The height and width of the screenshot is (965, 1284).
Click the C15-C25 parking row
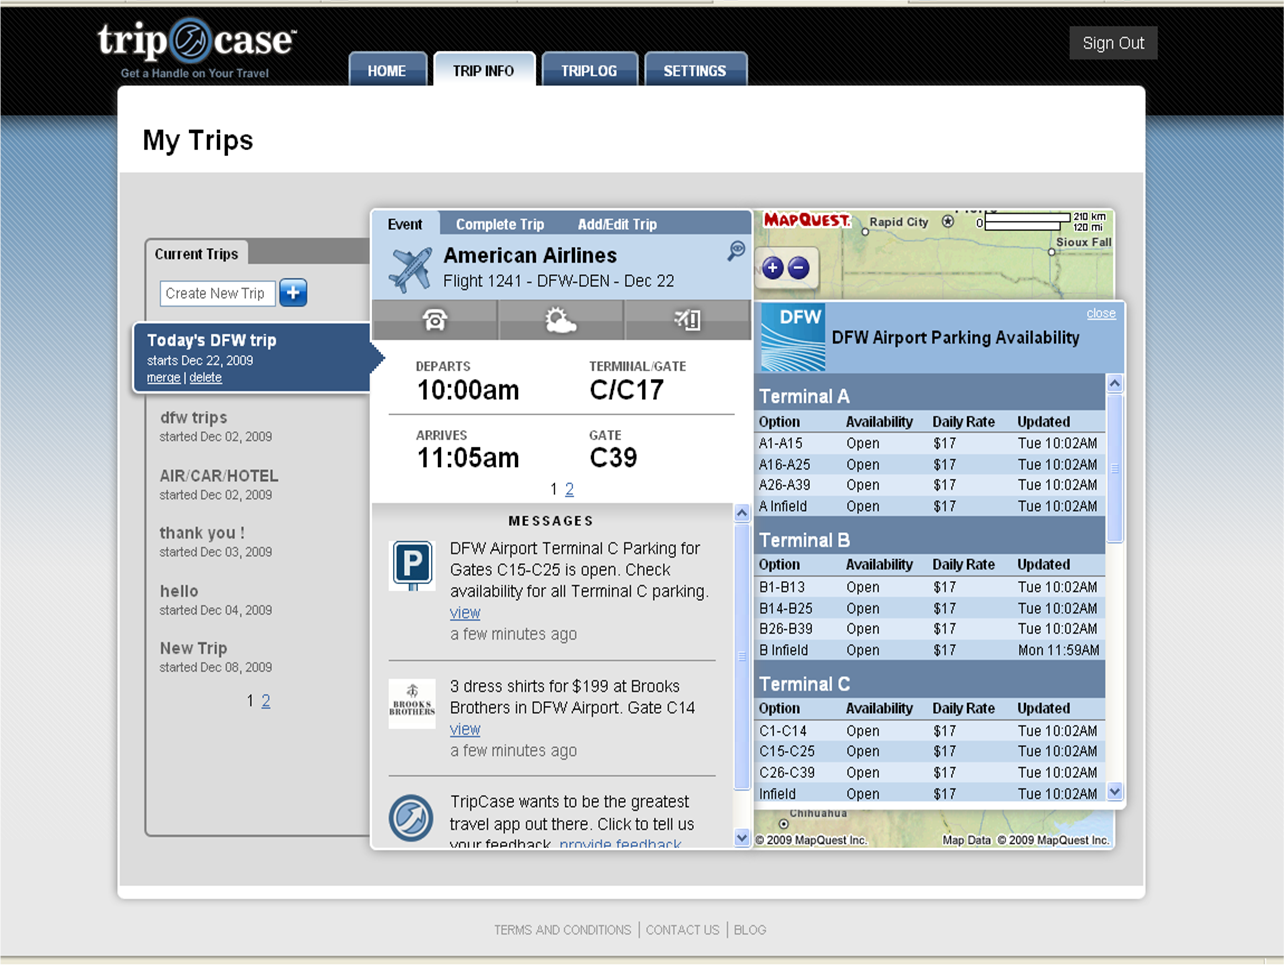(930, 751)
